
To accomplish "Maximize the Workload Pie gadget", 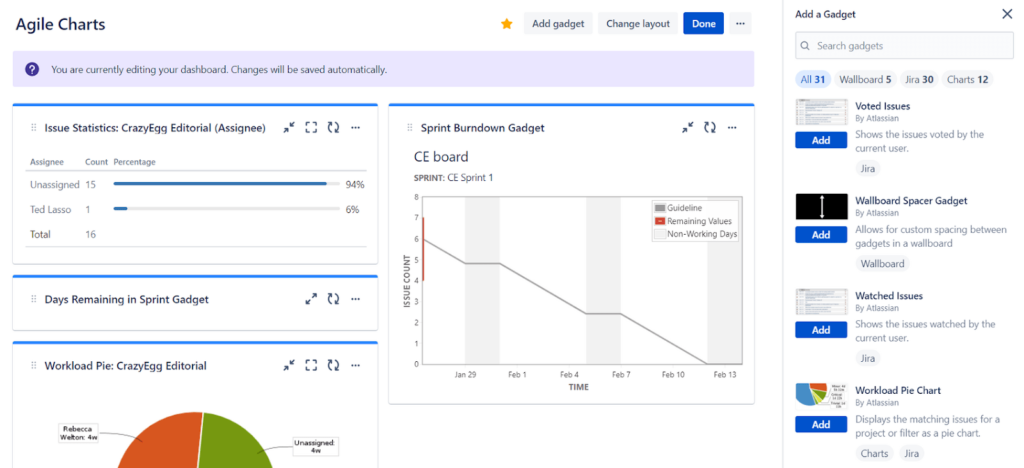I will [x=311, y=366].
